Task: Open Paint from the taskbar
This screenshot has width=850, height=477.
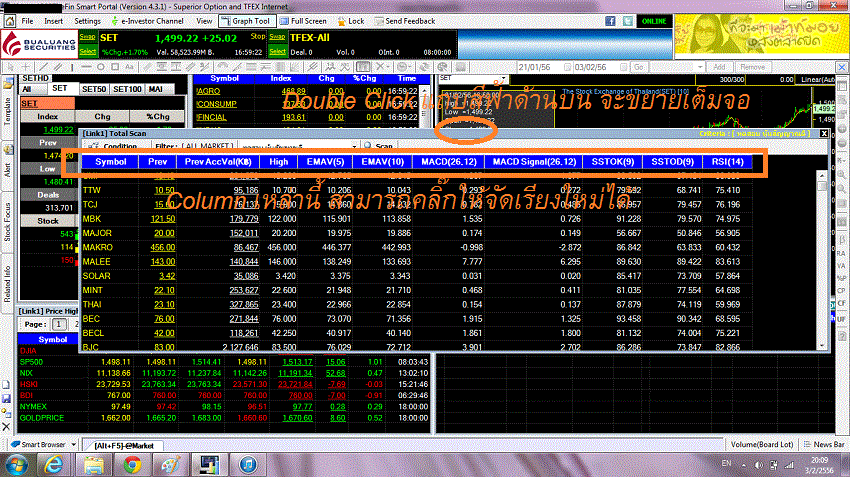Action: (x=170, y=465)
